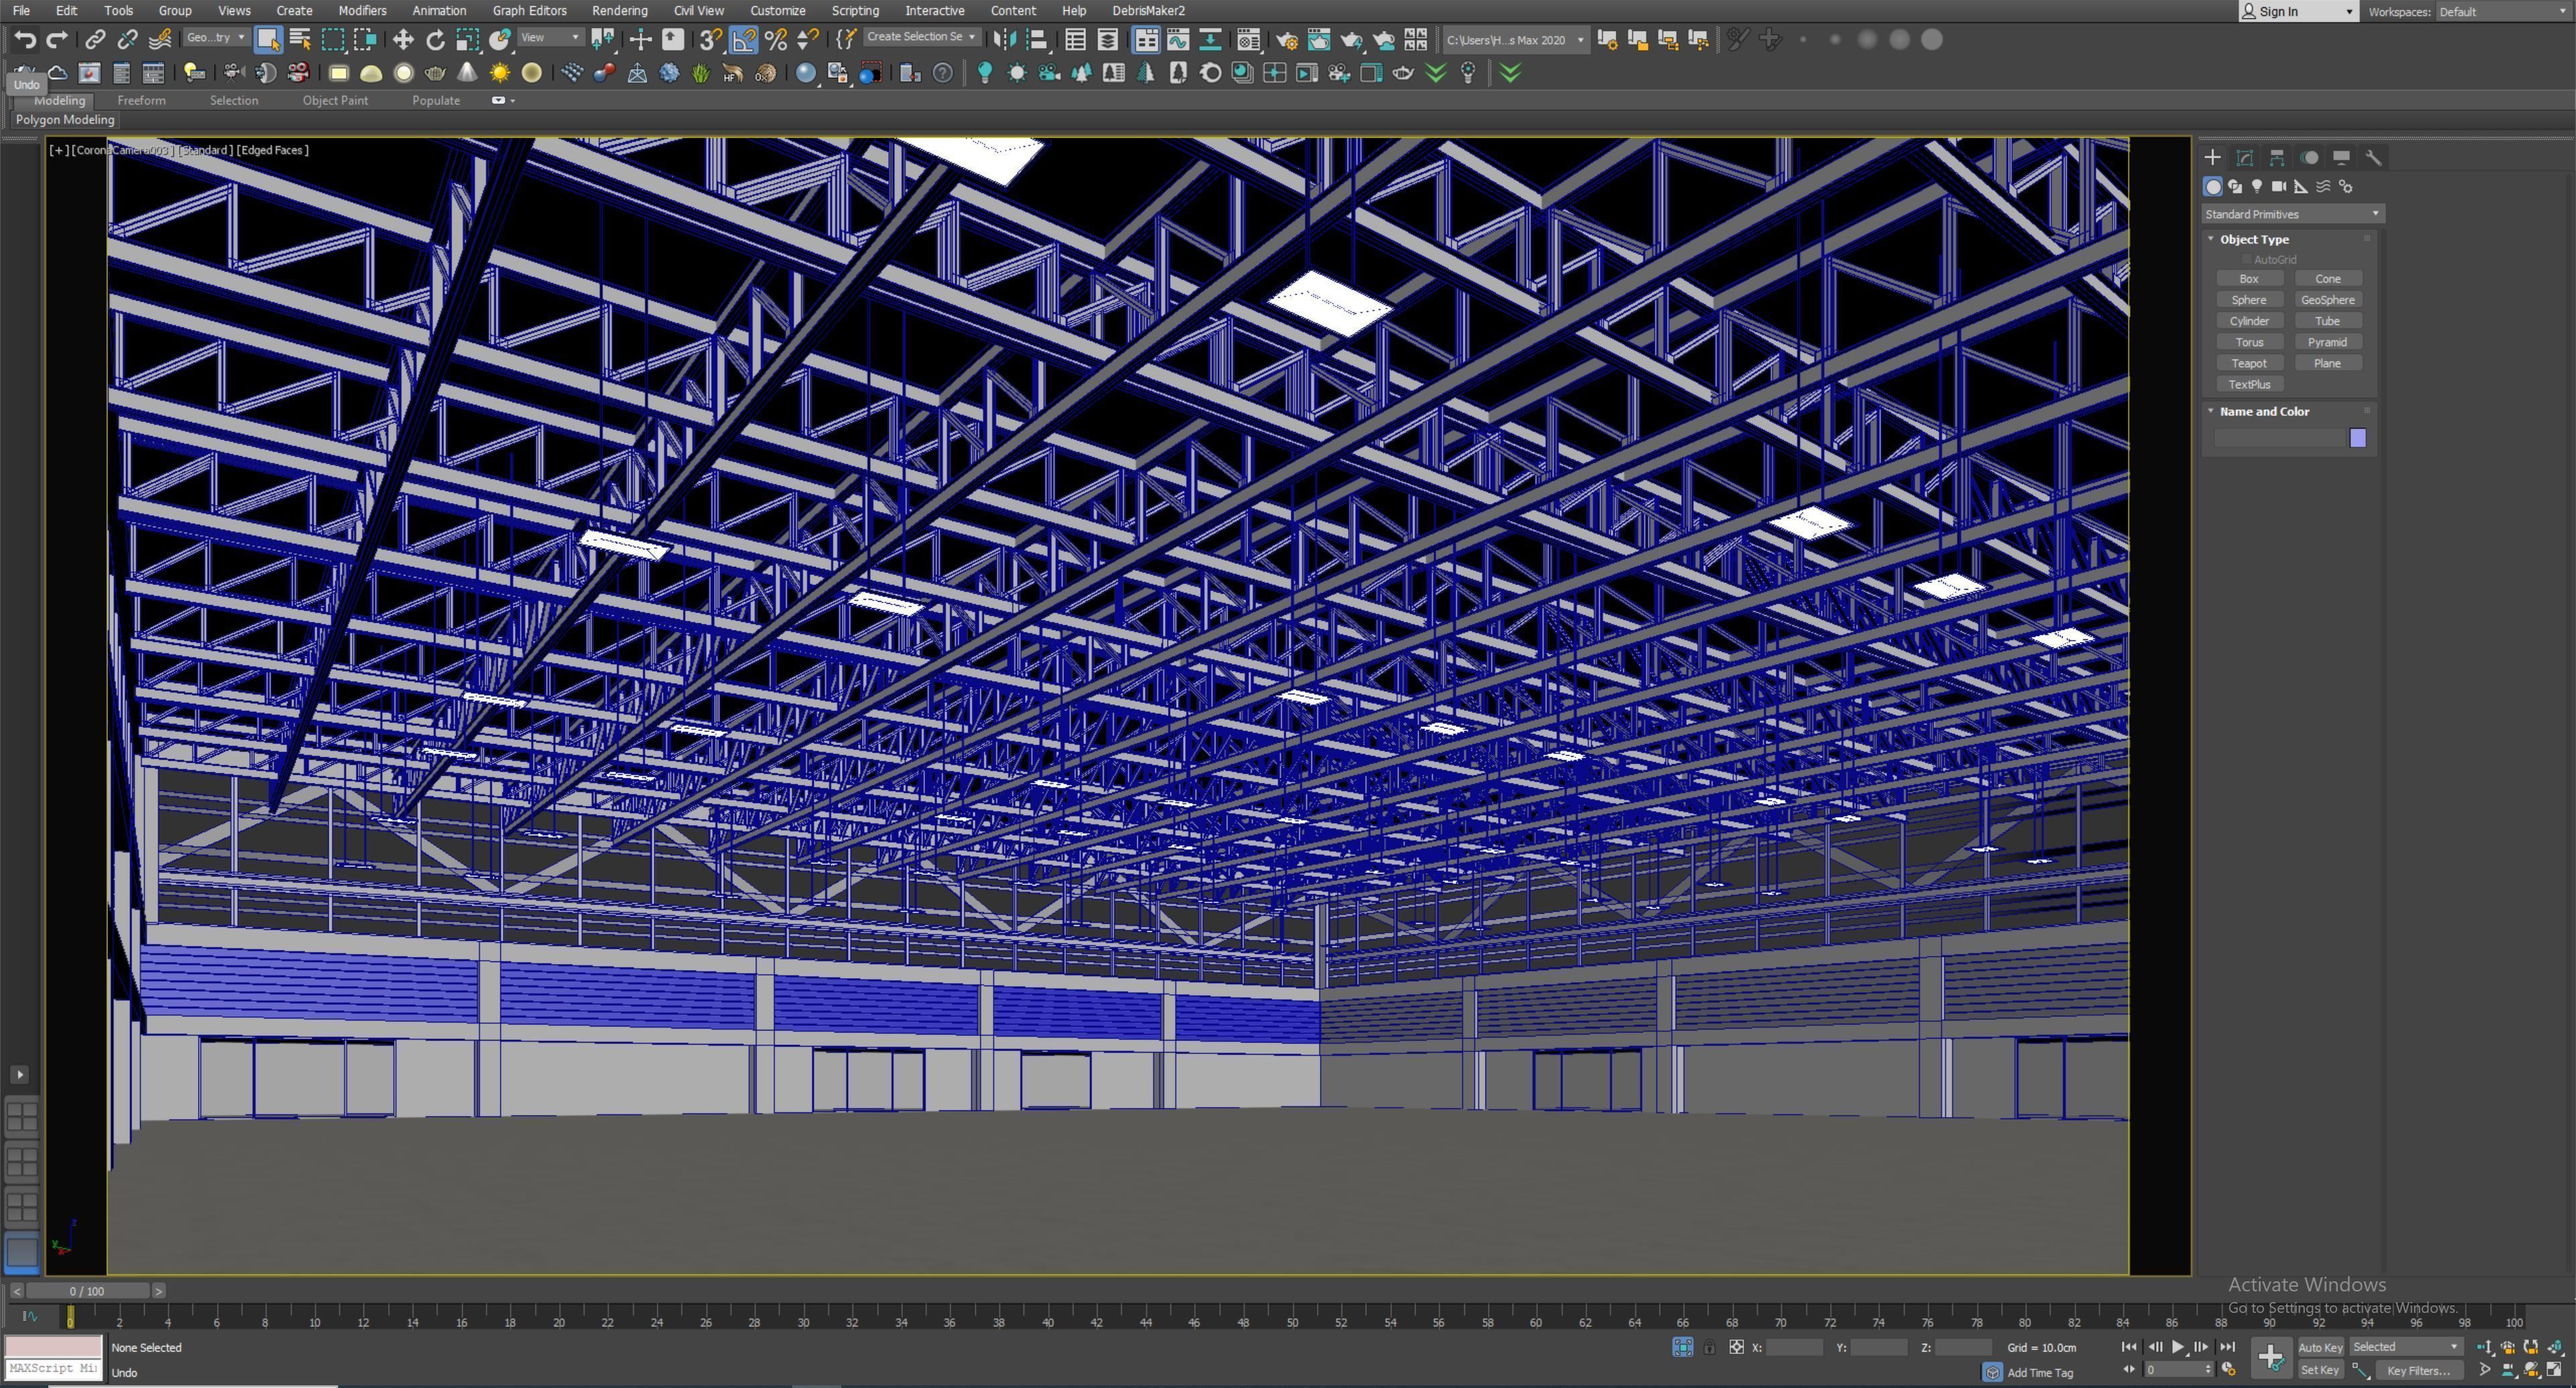Click the Redo arrow icon
Screen dimensions: 2576x1388
click(57, 40)
